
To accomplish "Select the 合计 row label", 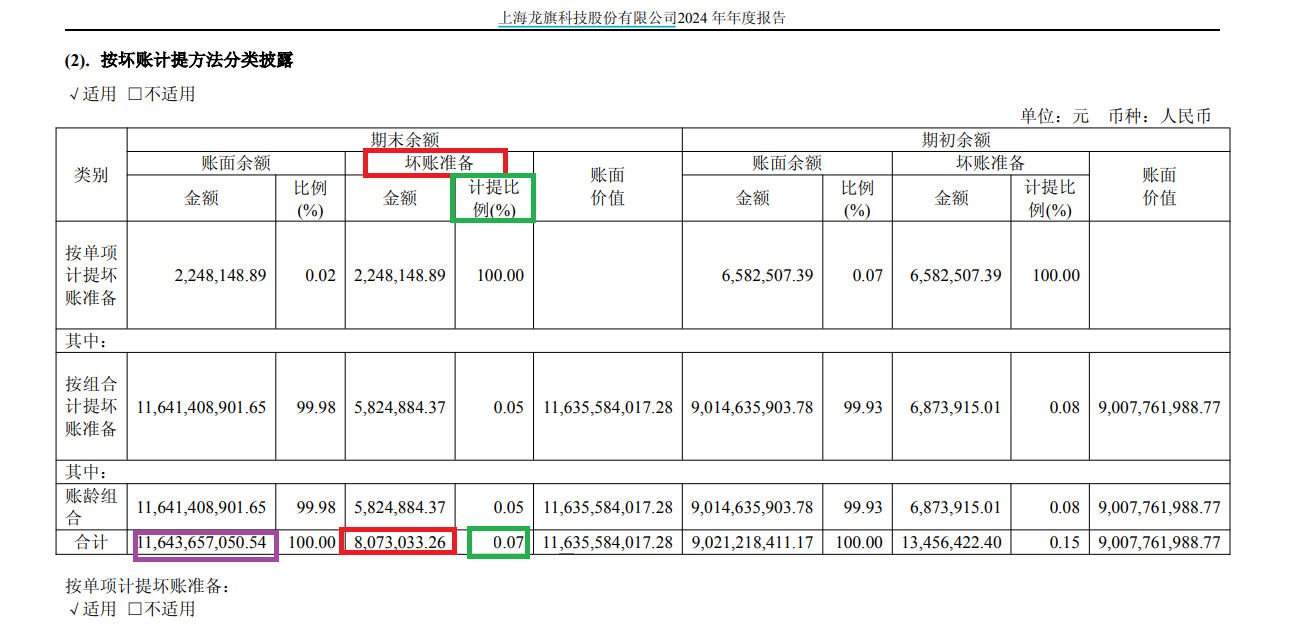I will tap(91, 543).
